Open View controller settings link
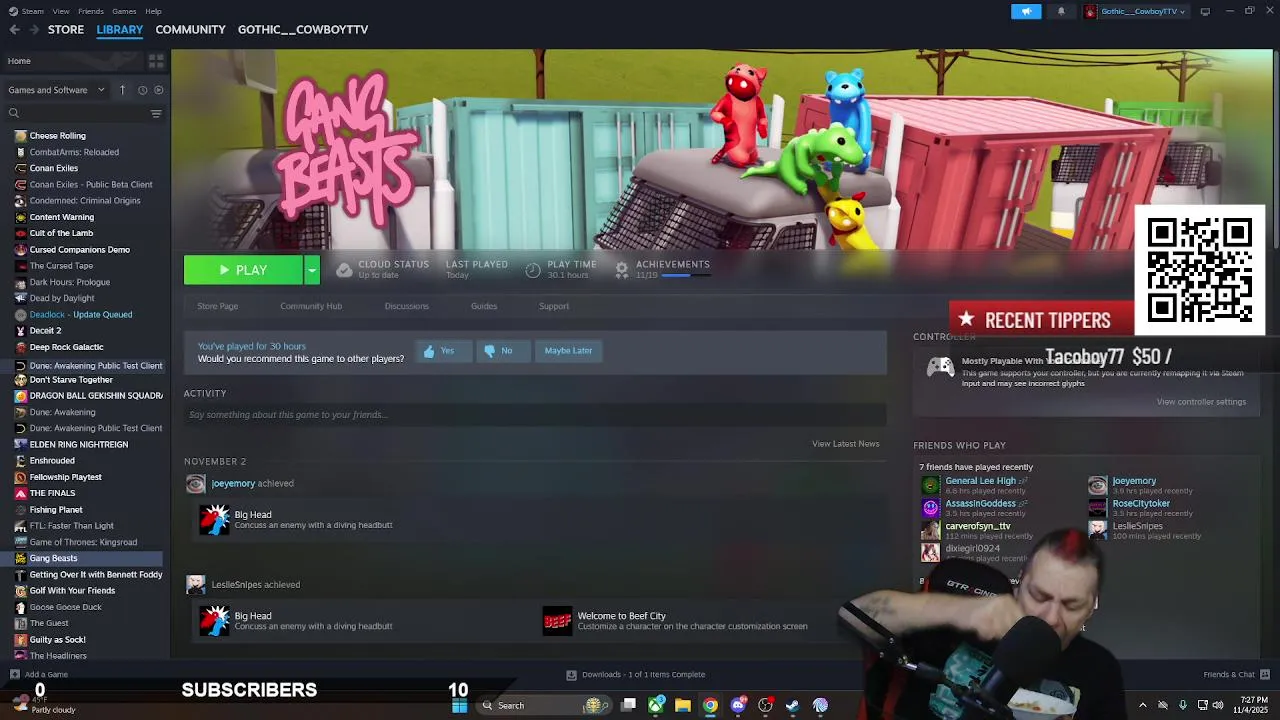Image resolution: width=1280 pixels, height=720 pixels. click(1201, 402)
